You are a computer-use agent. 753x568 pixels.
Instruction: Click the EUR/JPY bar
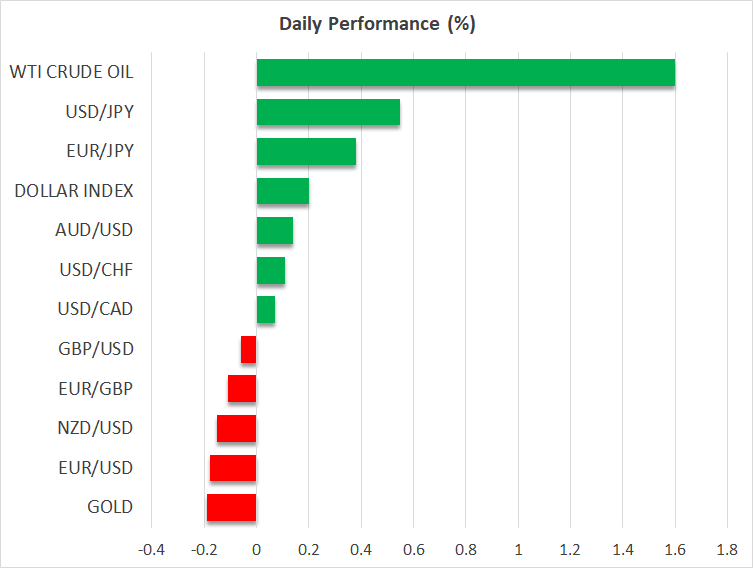306,152
